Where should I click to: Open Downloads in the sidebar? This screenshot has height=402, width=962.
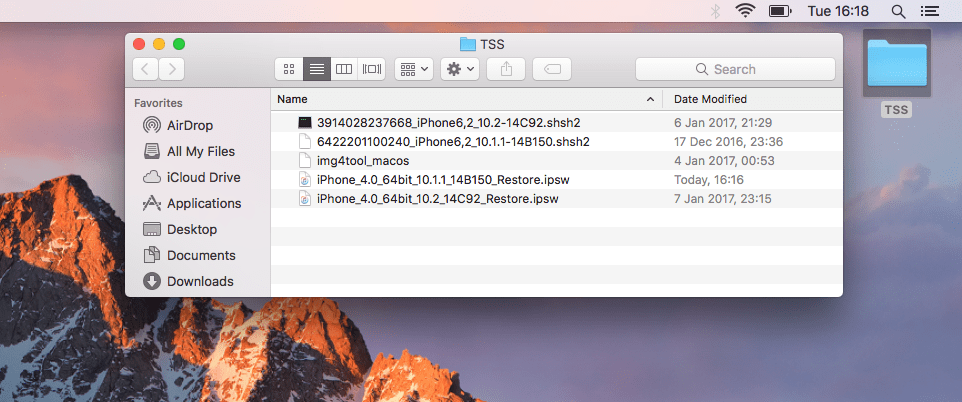point(188,281)
